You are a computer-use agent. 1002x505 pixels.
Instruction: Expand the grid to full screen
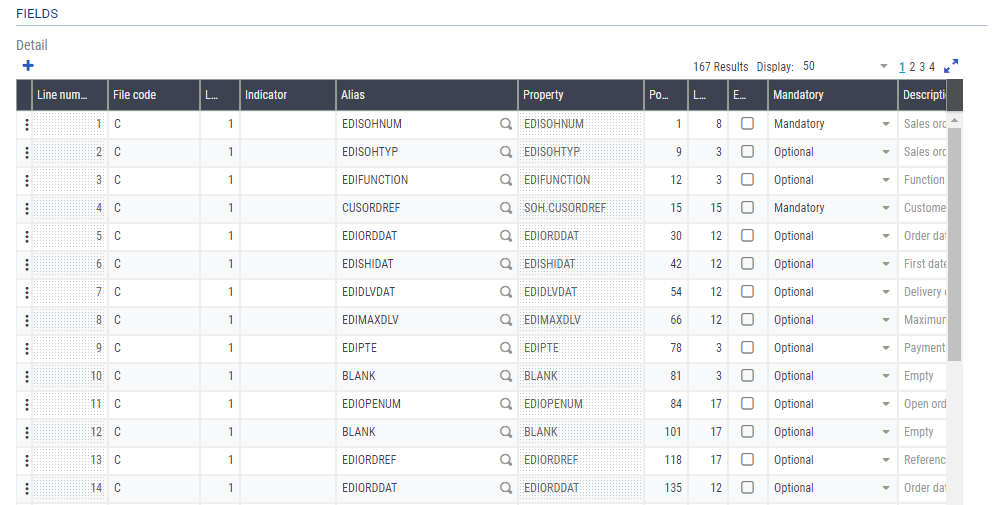tap(951, 66)
